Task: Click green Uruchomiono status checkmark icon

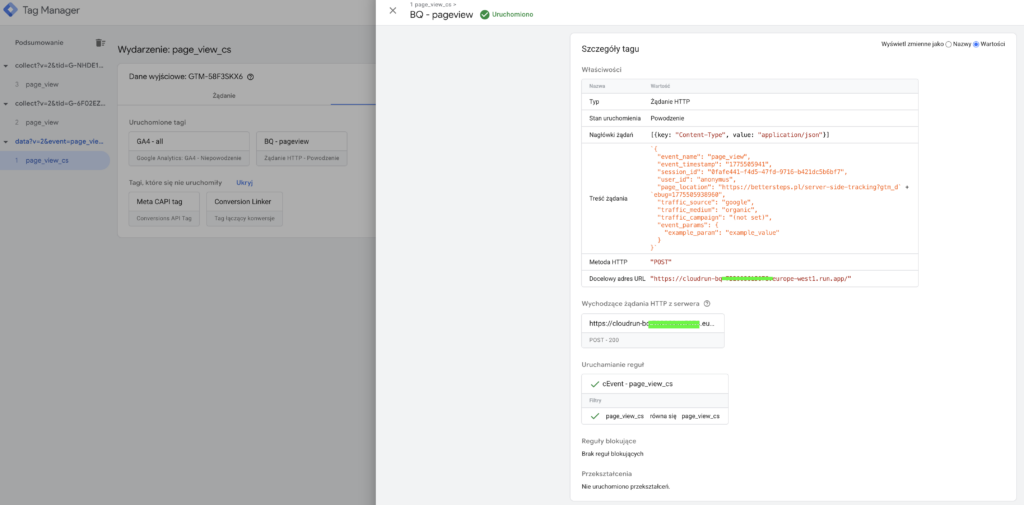Action: [x=485, y=15]
